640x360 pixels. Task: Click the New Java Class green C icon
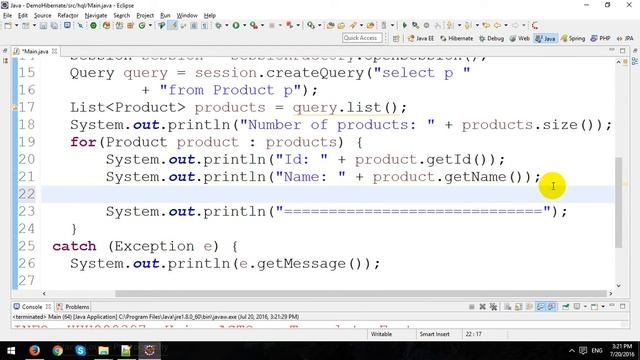(142, 25)
